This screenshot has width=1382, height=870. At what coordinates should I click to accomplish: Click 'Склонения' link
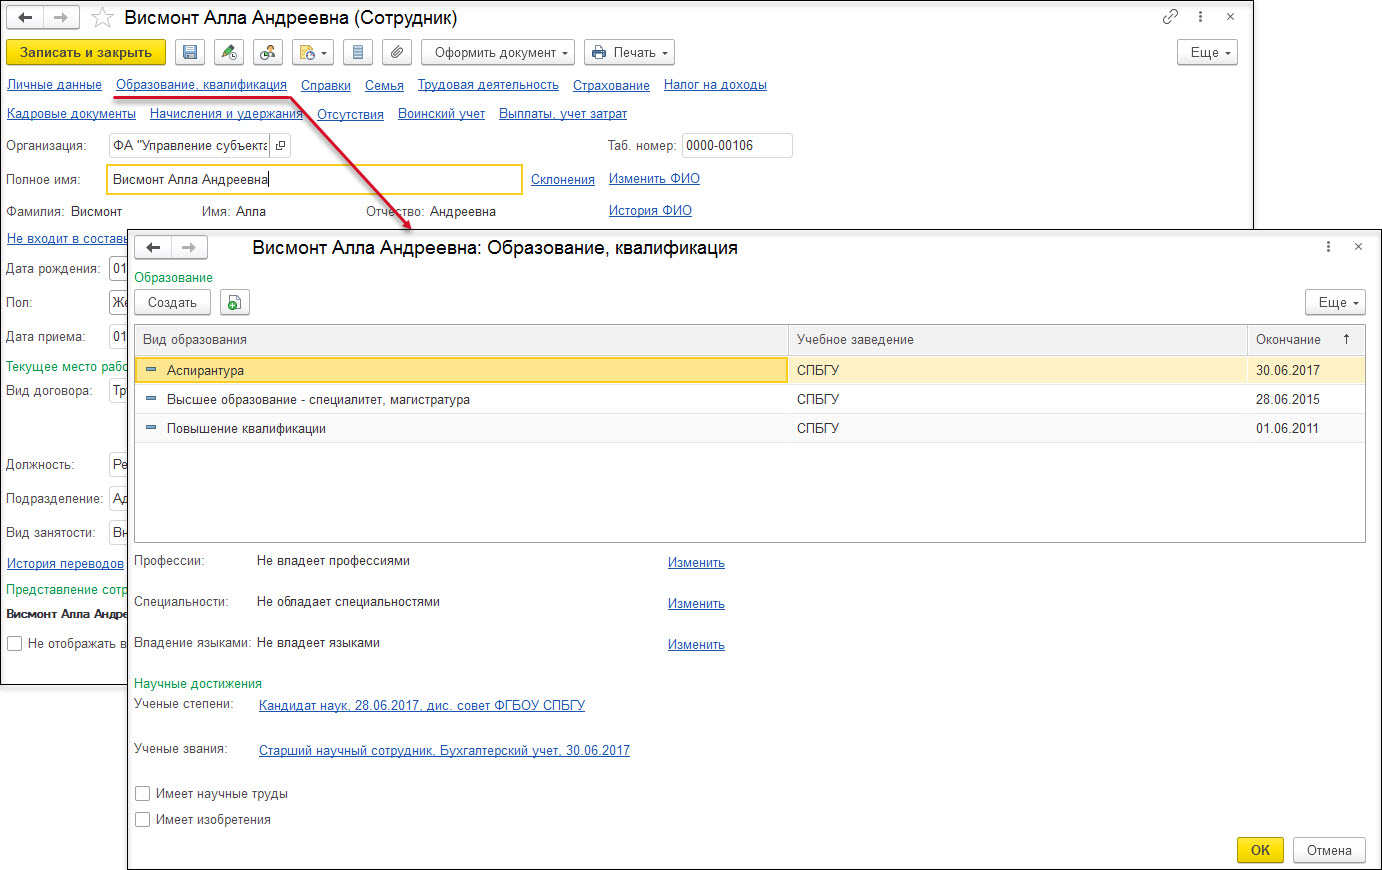click(x=563, y=180)
